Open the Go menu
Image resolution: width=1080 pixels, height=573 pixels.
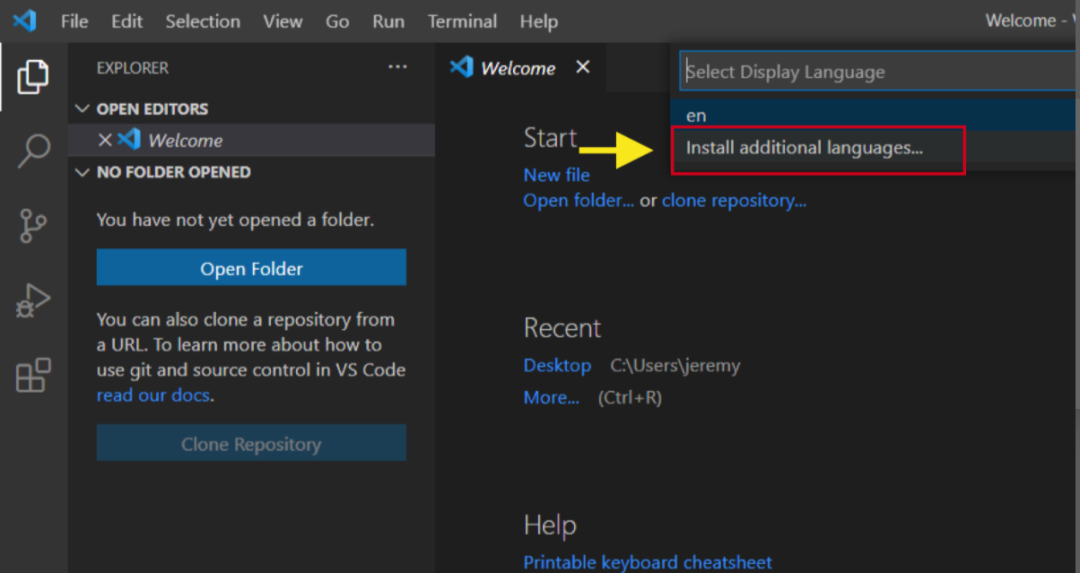337,21
